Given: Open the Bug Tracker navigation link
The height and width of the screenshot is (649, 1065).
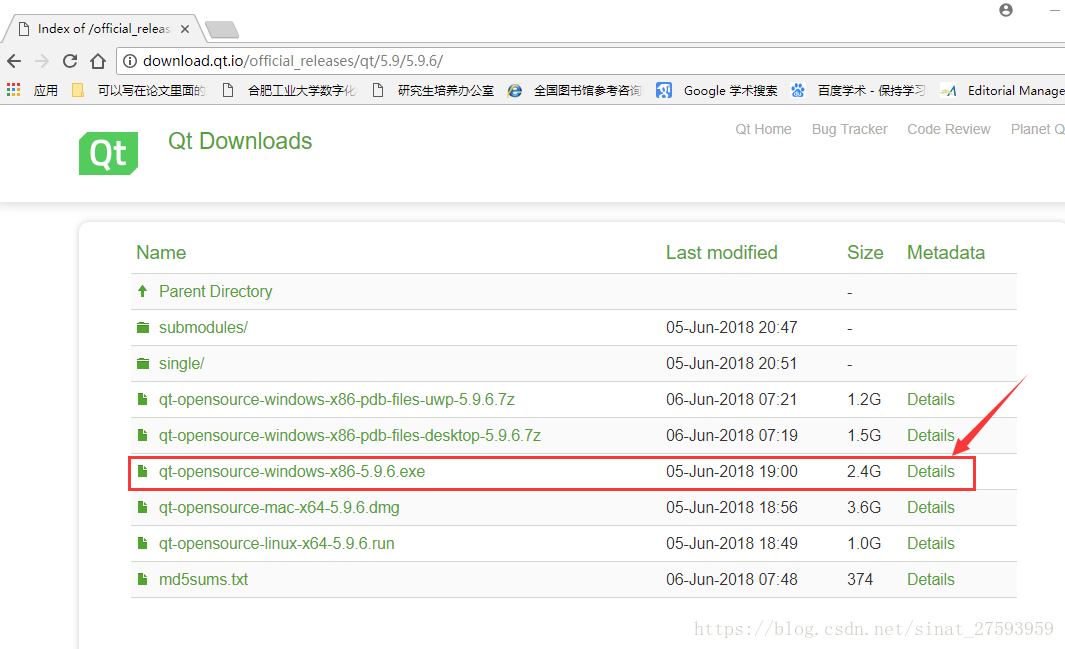Looking at the screenshot, I should pos(850,129).
